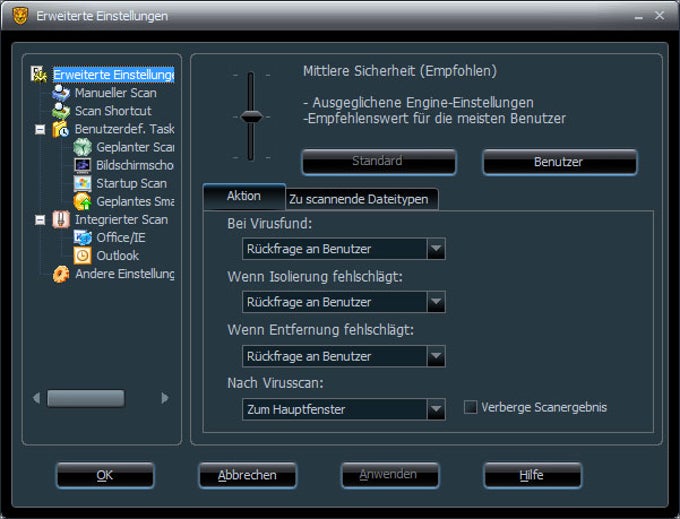The image size is (680, 519).
Task: Open Outlook scan settings
Action: pyautogui.click(x=118, y=256)
